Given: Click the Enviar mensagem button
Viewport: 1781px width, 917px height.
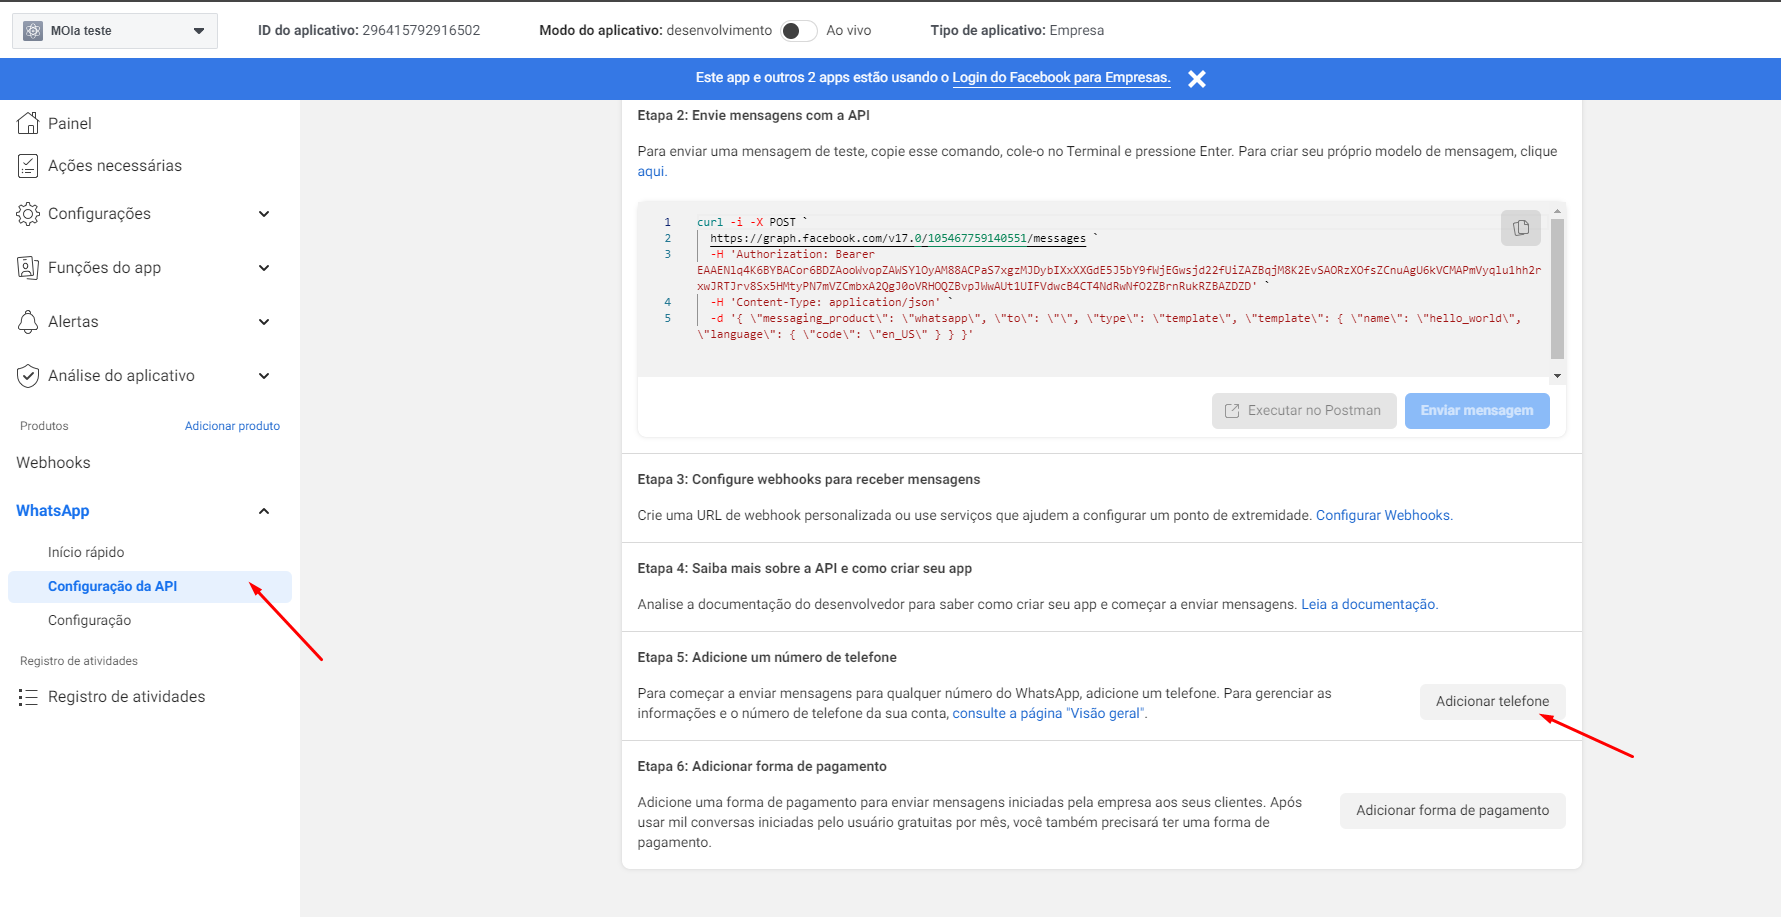Looking at the screenshot, I should coord(1477,411).
